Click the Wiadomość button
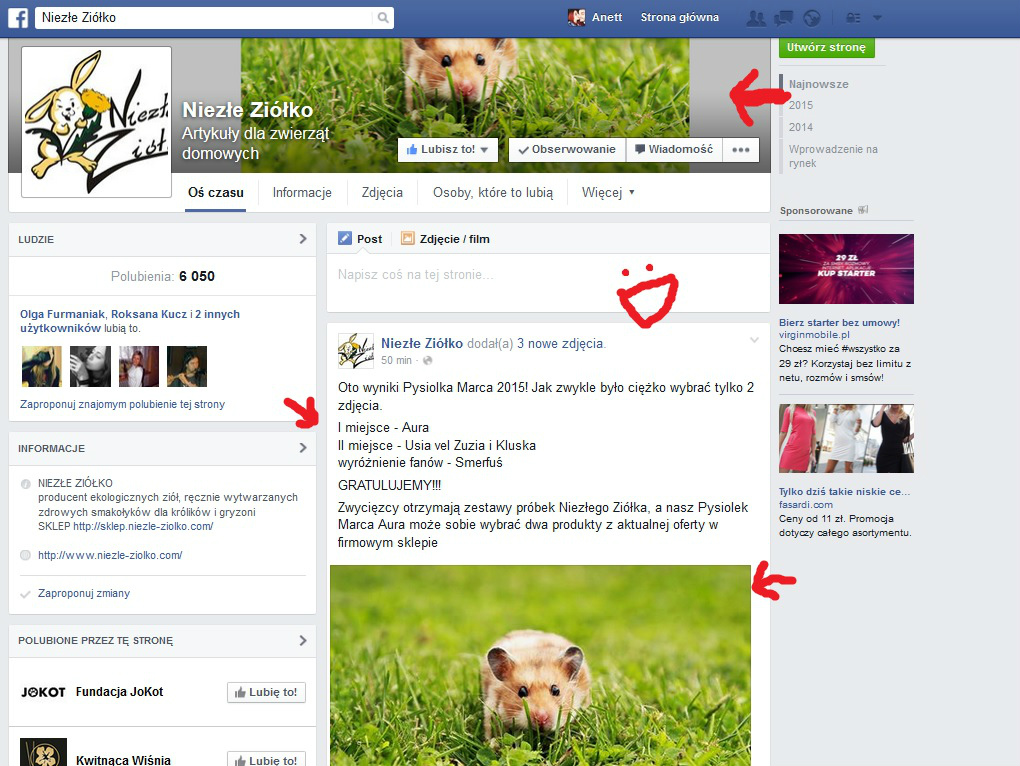Viewport: 1020px width, 766px height. click(674, 150)
